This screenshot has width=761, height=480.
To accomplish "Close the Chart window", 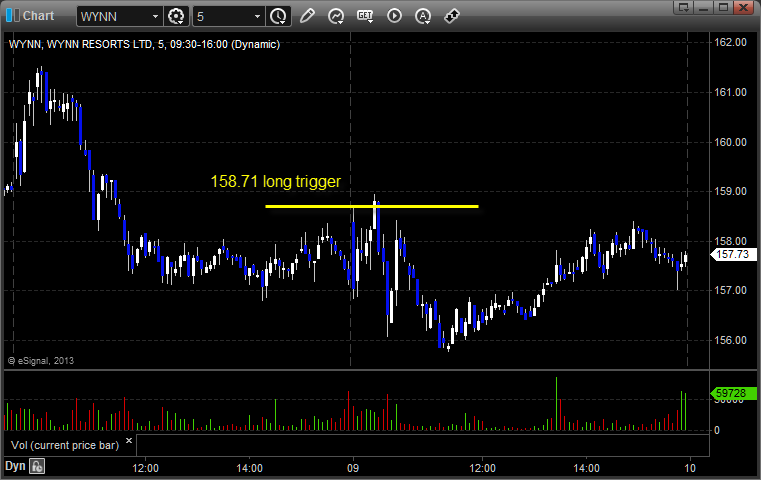I will (x=744, y=7).
